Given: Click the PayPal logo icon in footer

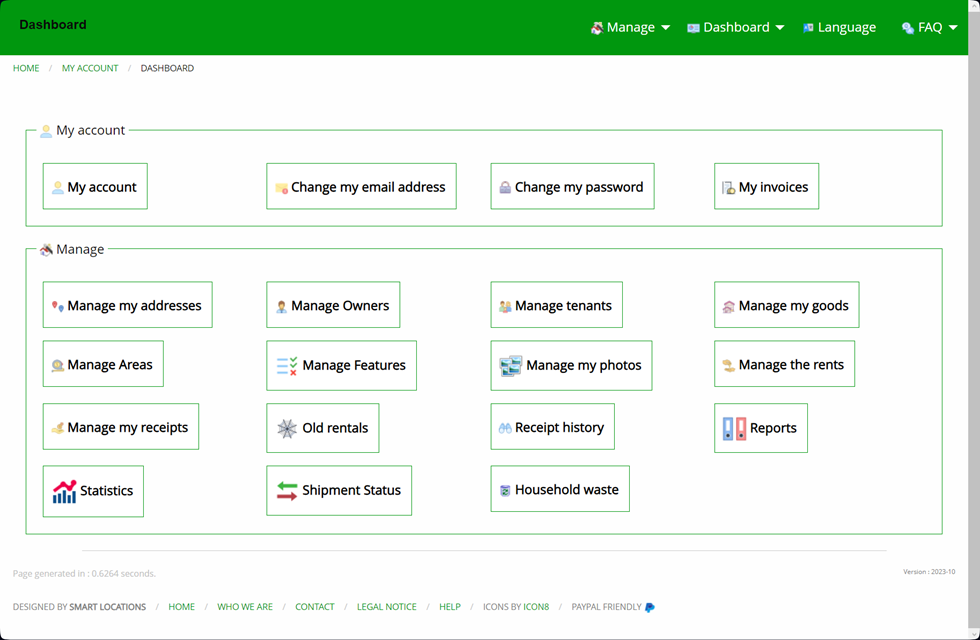Looking at the screenshot, I should 650,607.
